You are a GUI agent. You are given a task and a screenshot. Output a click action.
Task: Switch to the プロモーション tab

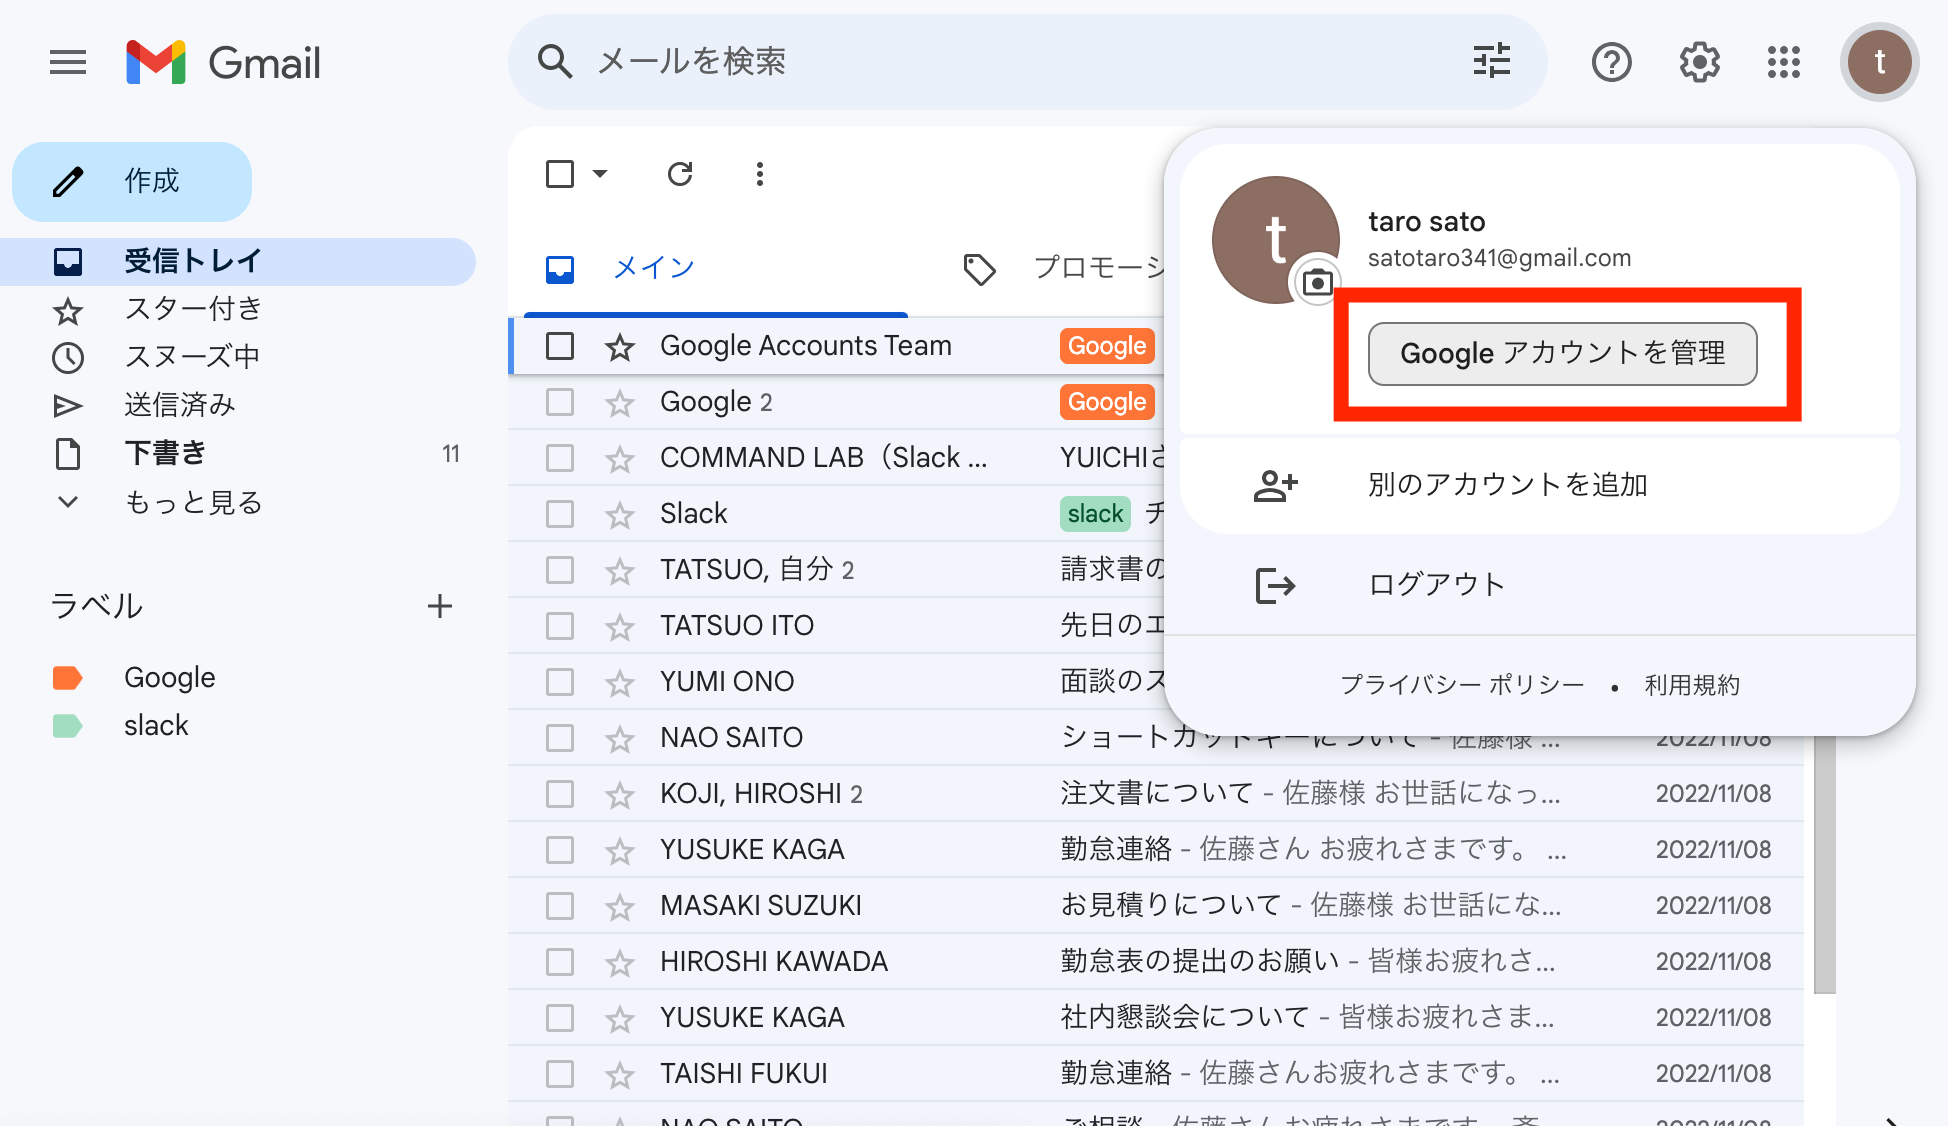tap(1064, 268)
